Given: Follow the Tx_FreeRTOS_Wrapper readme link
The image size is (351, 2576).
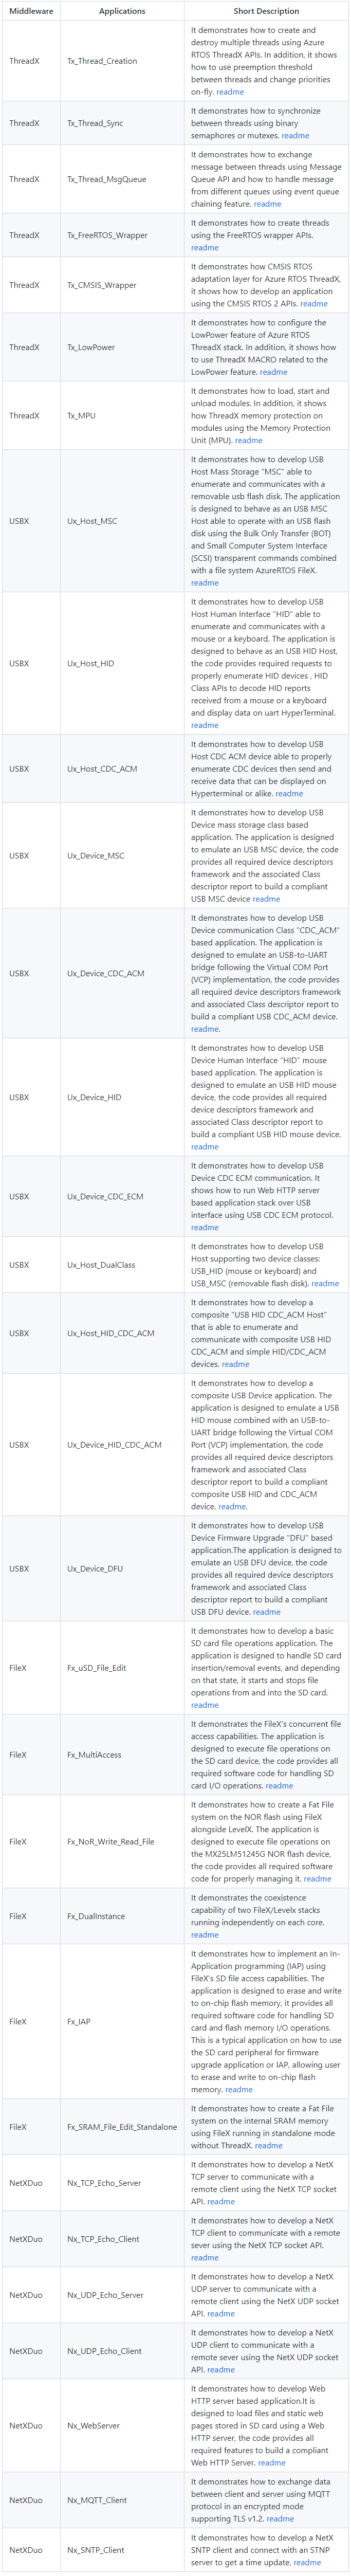Looking at the screenshot, I should [x=205, y=248].
